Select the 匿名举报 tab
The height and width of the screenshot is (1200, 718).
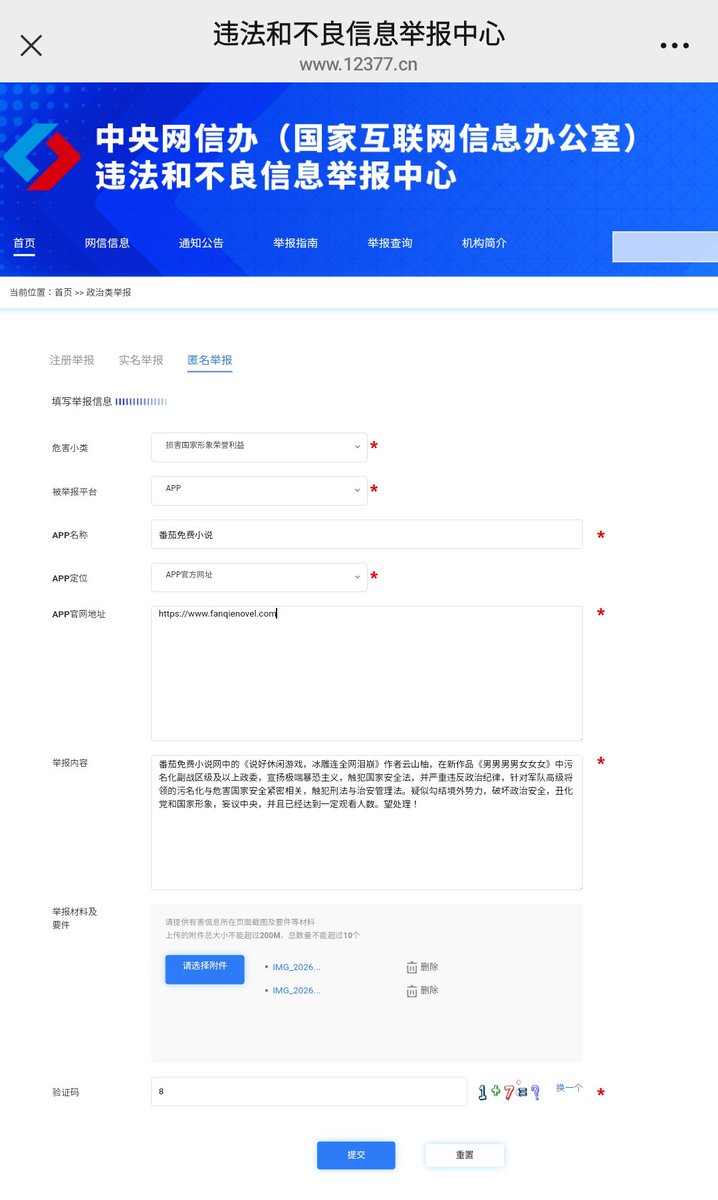pos(209,360)
